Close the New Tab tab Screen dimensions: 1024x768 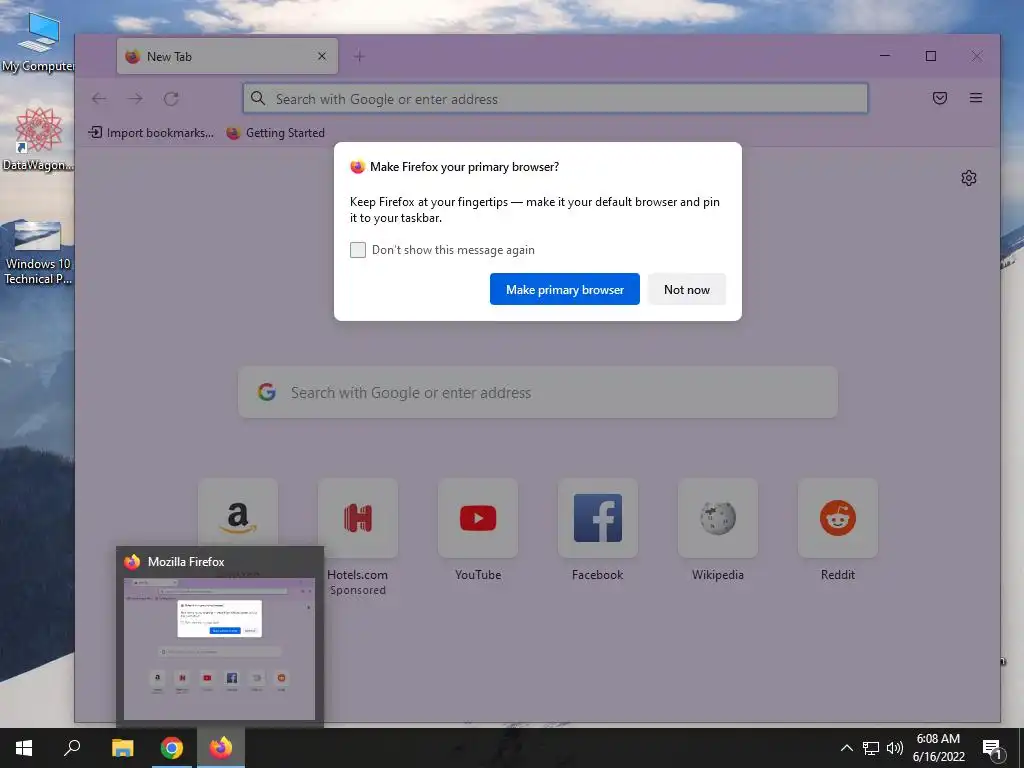click(321, 56)
